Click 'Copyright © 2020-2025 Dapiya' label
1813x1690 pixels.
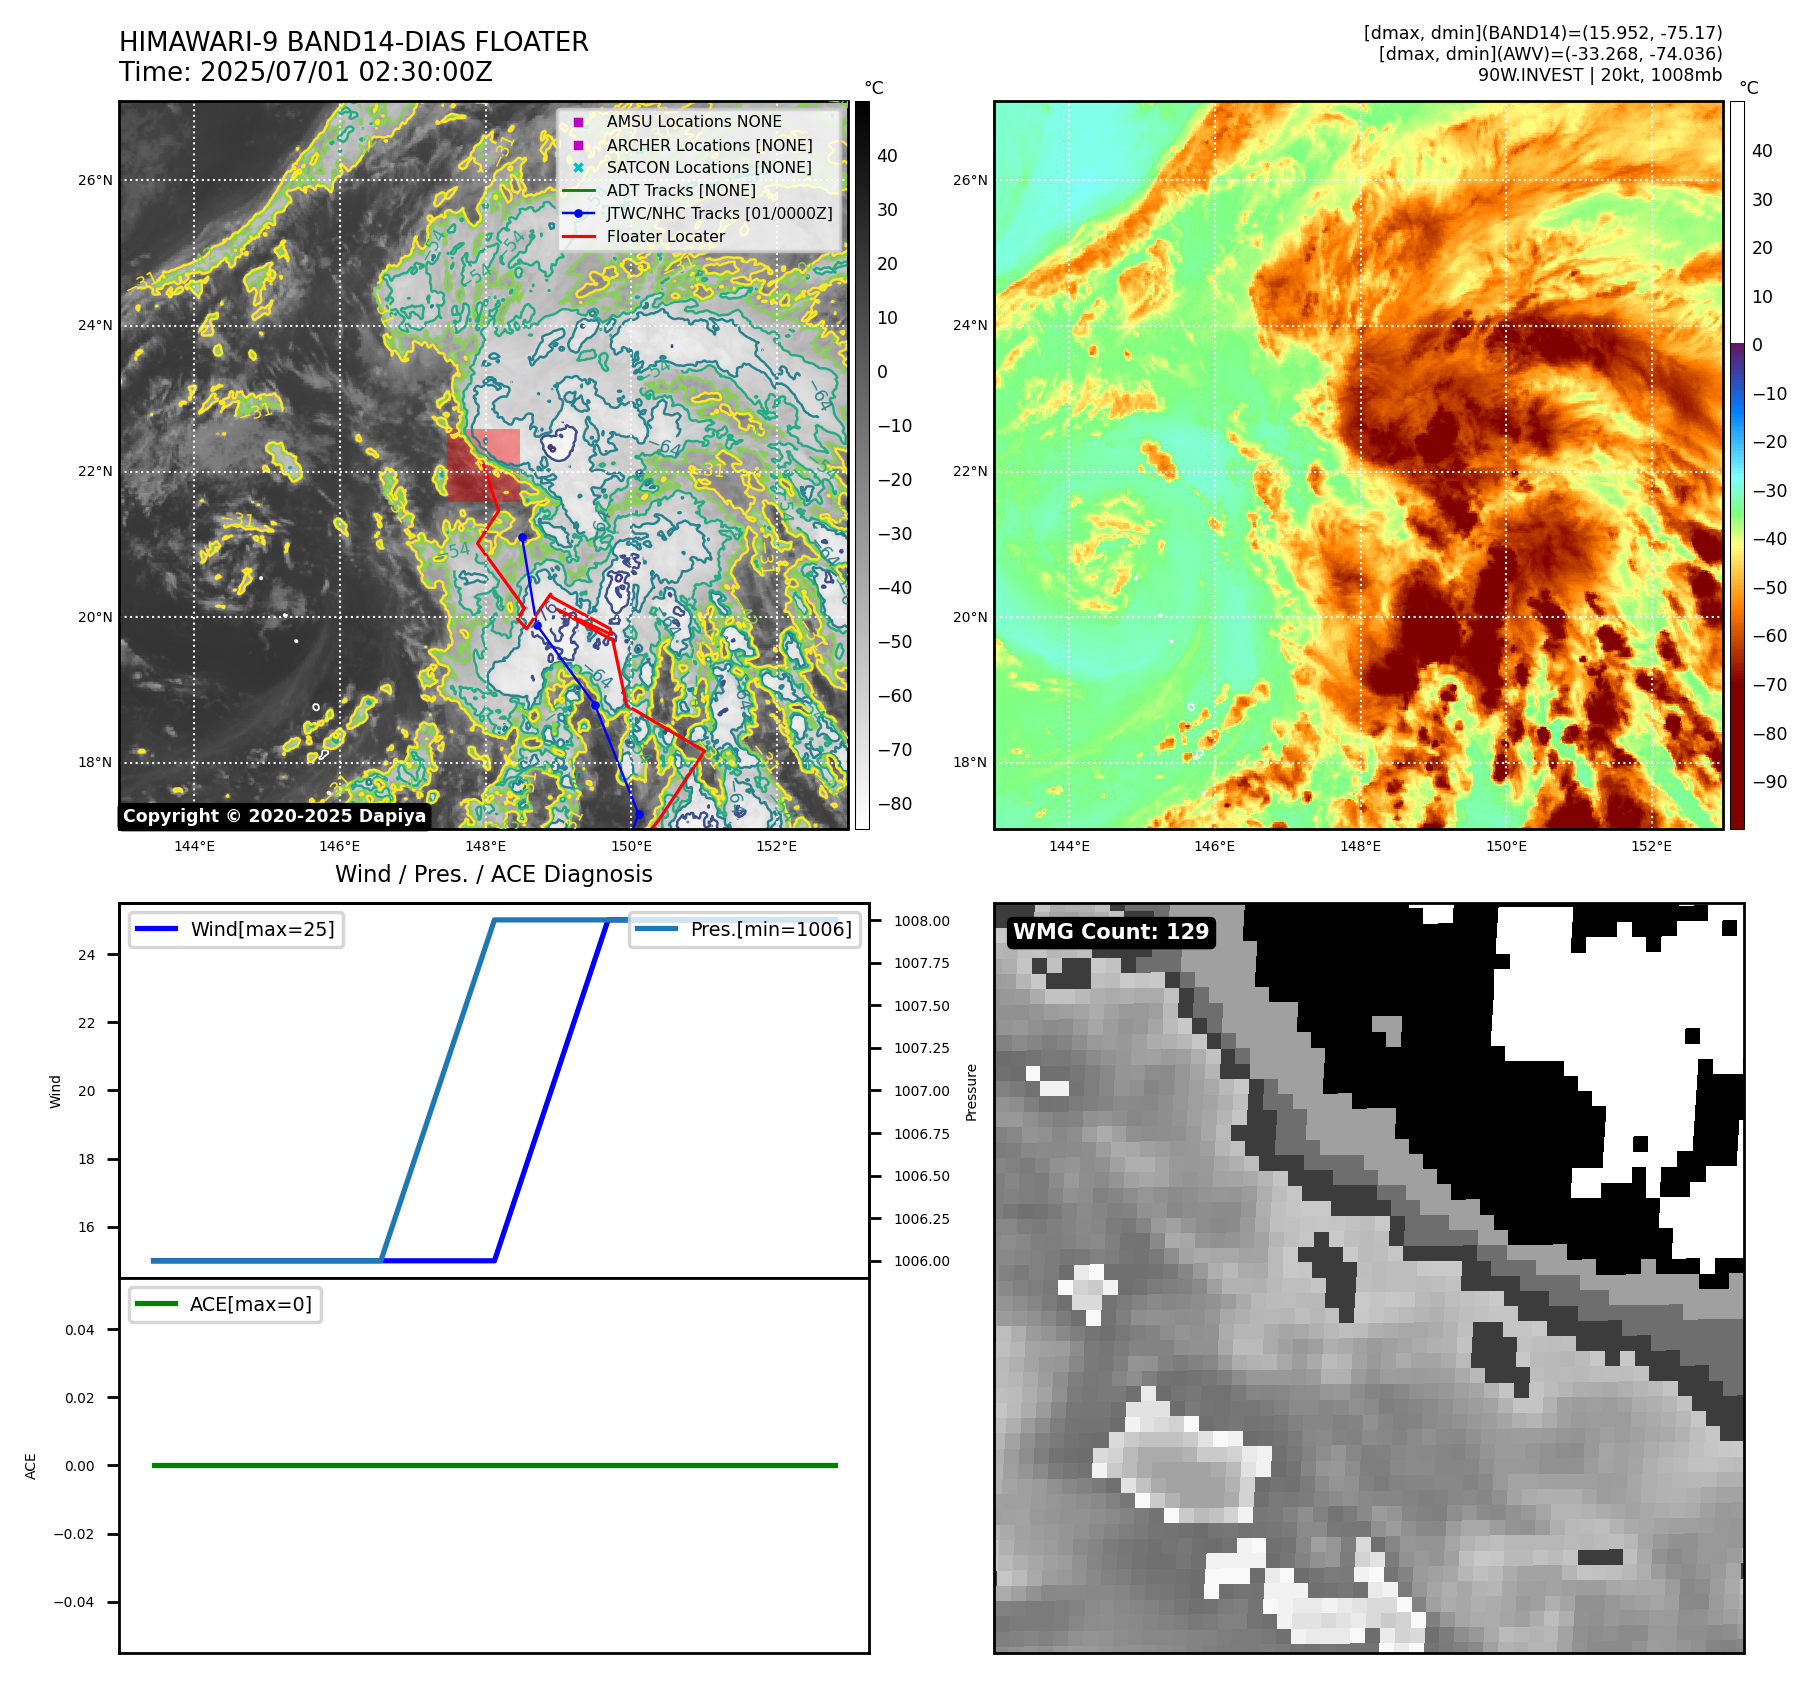click(275, 816)
